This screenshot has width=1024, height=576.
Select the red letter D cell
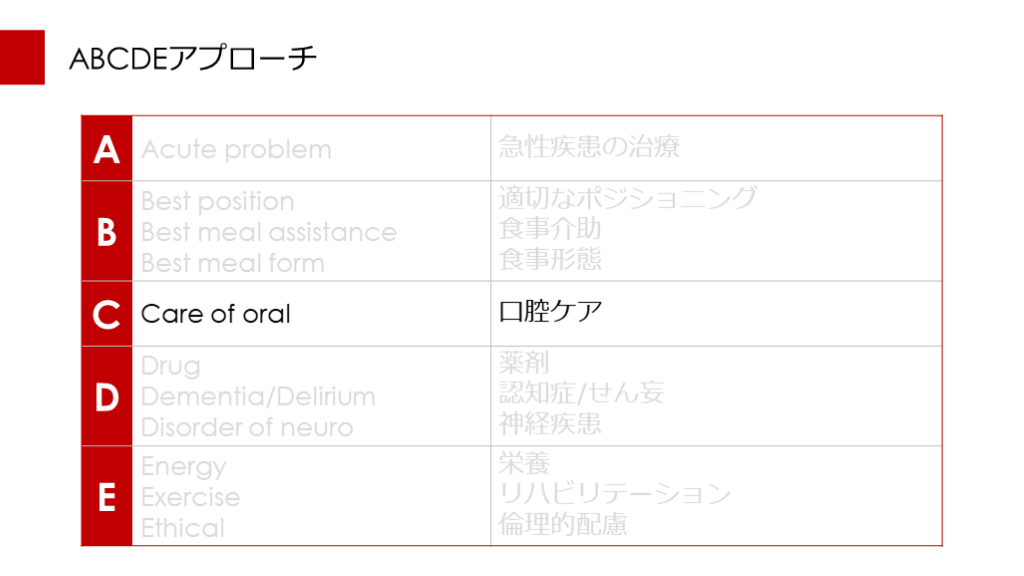(107, 397)
